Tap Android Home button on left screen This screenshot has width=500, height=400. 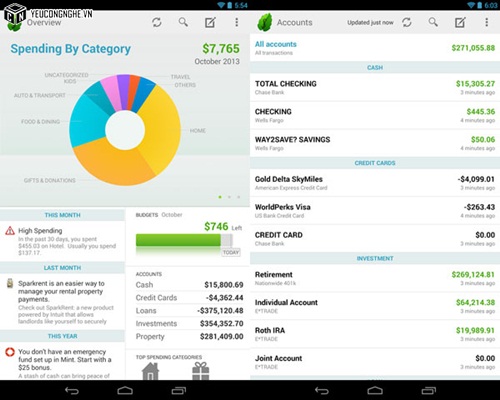coord(125,390)
